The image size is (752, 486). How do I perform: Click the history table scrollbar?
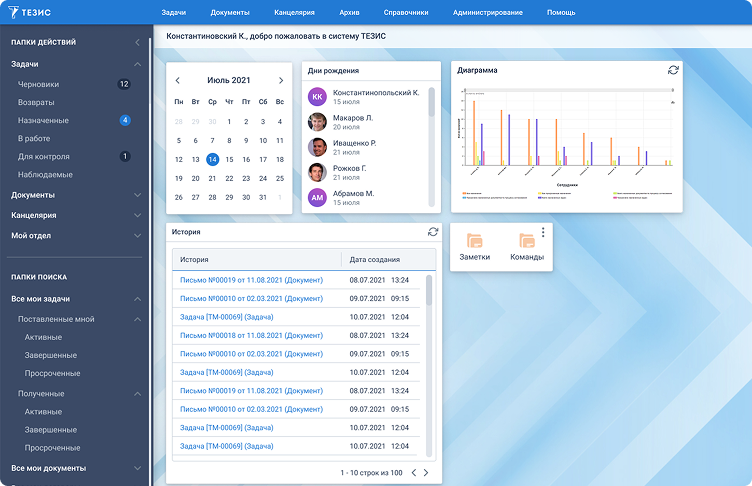click(428, 290)
